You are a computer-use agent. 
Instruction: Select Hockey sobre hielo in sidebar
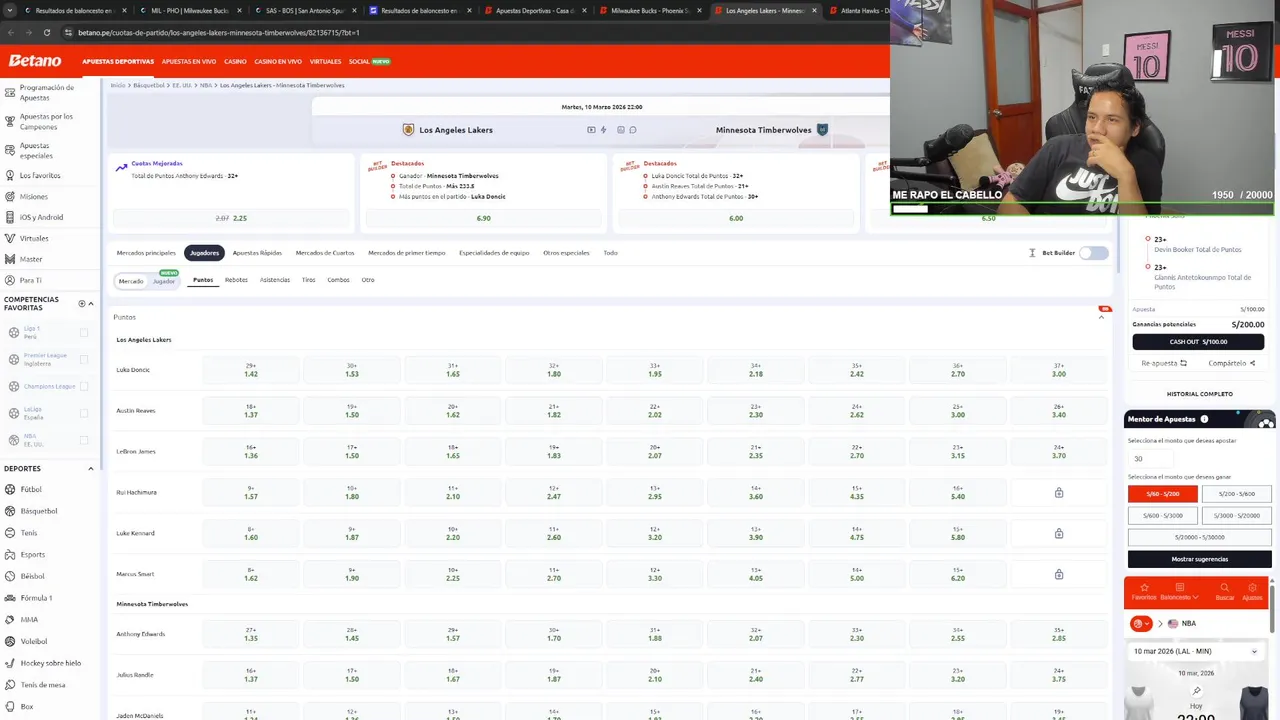tap(50, 663)
